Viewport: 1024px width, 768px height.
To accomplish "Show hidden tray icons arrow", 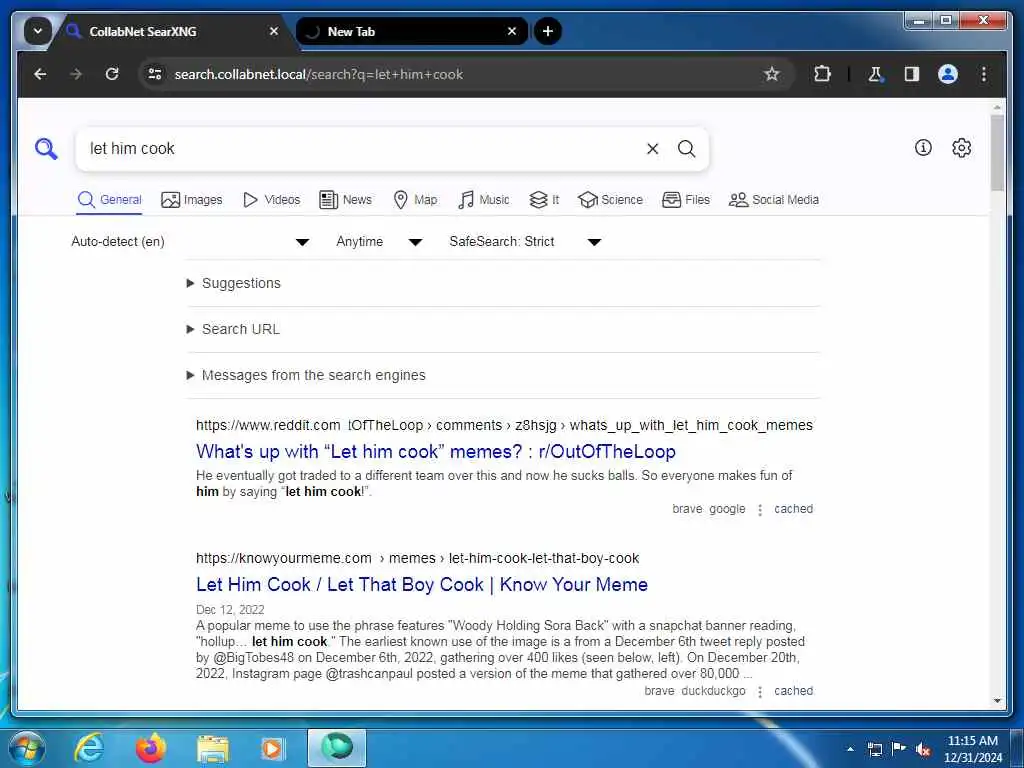I will (850, 749).
